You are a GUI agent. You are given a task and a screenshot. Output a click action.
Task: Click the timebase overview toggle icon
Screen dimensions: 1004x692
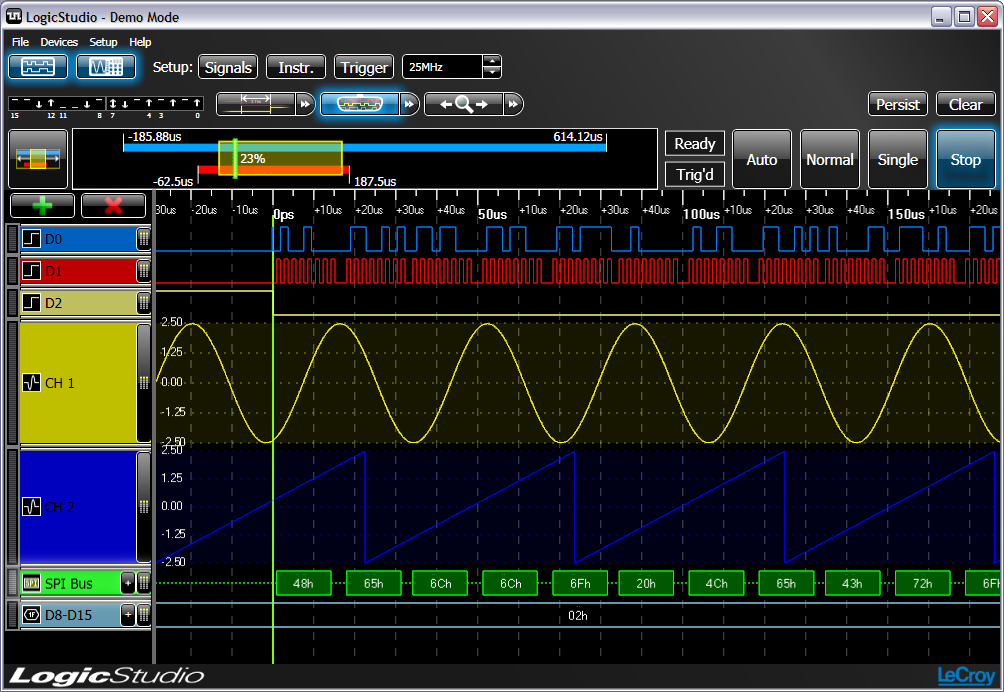(x=38, y=159)
